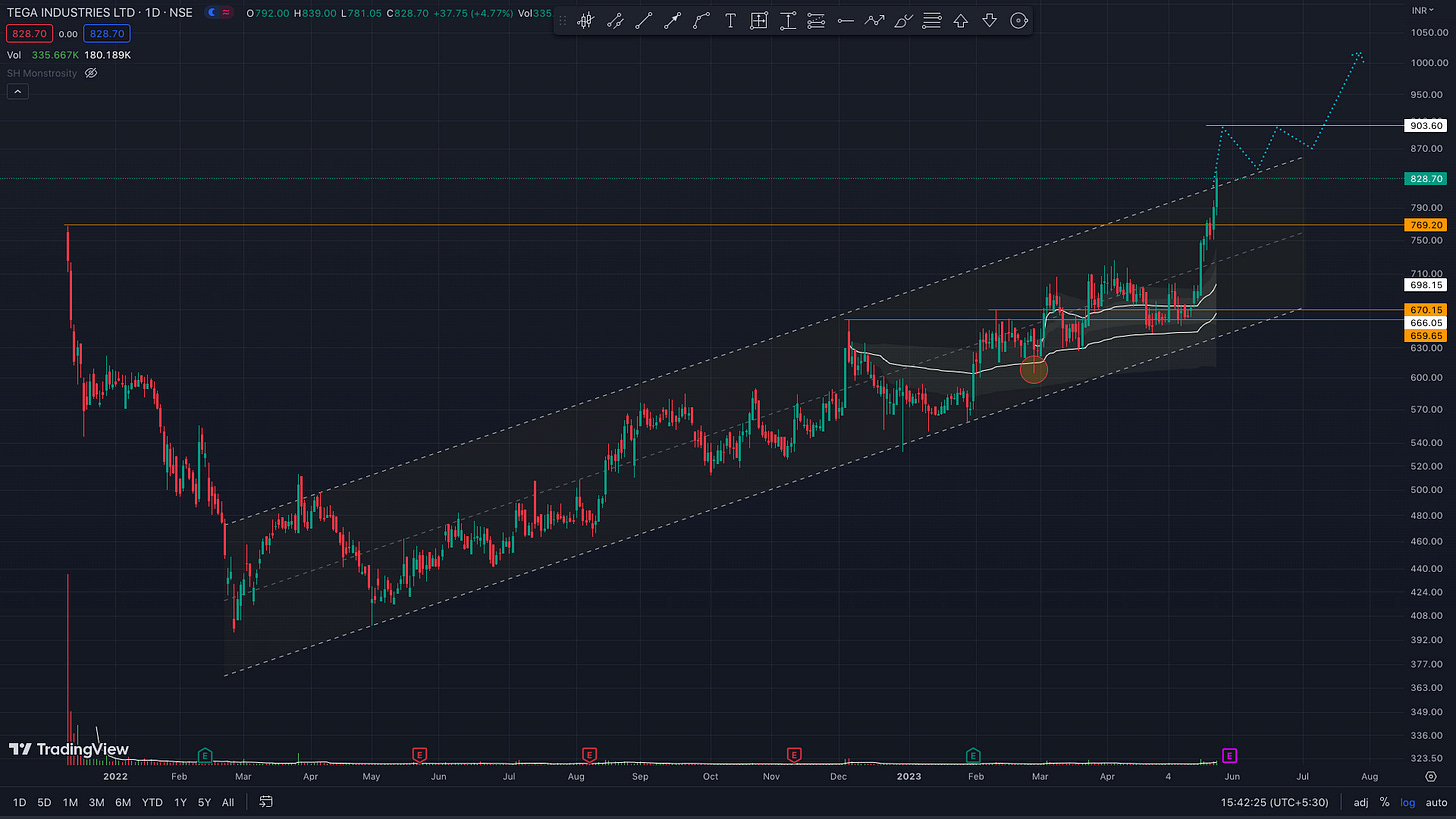Image resolution: width=1456 pixels, height=819 pixels.
Task: Click the spread value 0.00 between prices
Action: coord(68,33)
